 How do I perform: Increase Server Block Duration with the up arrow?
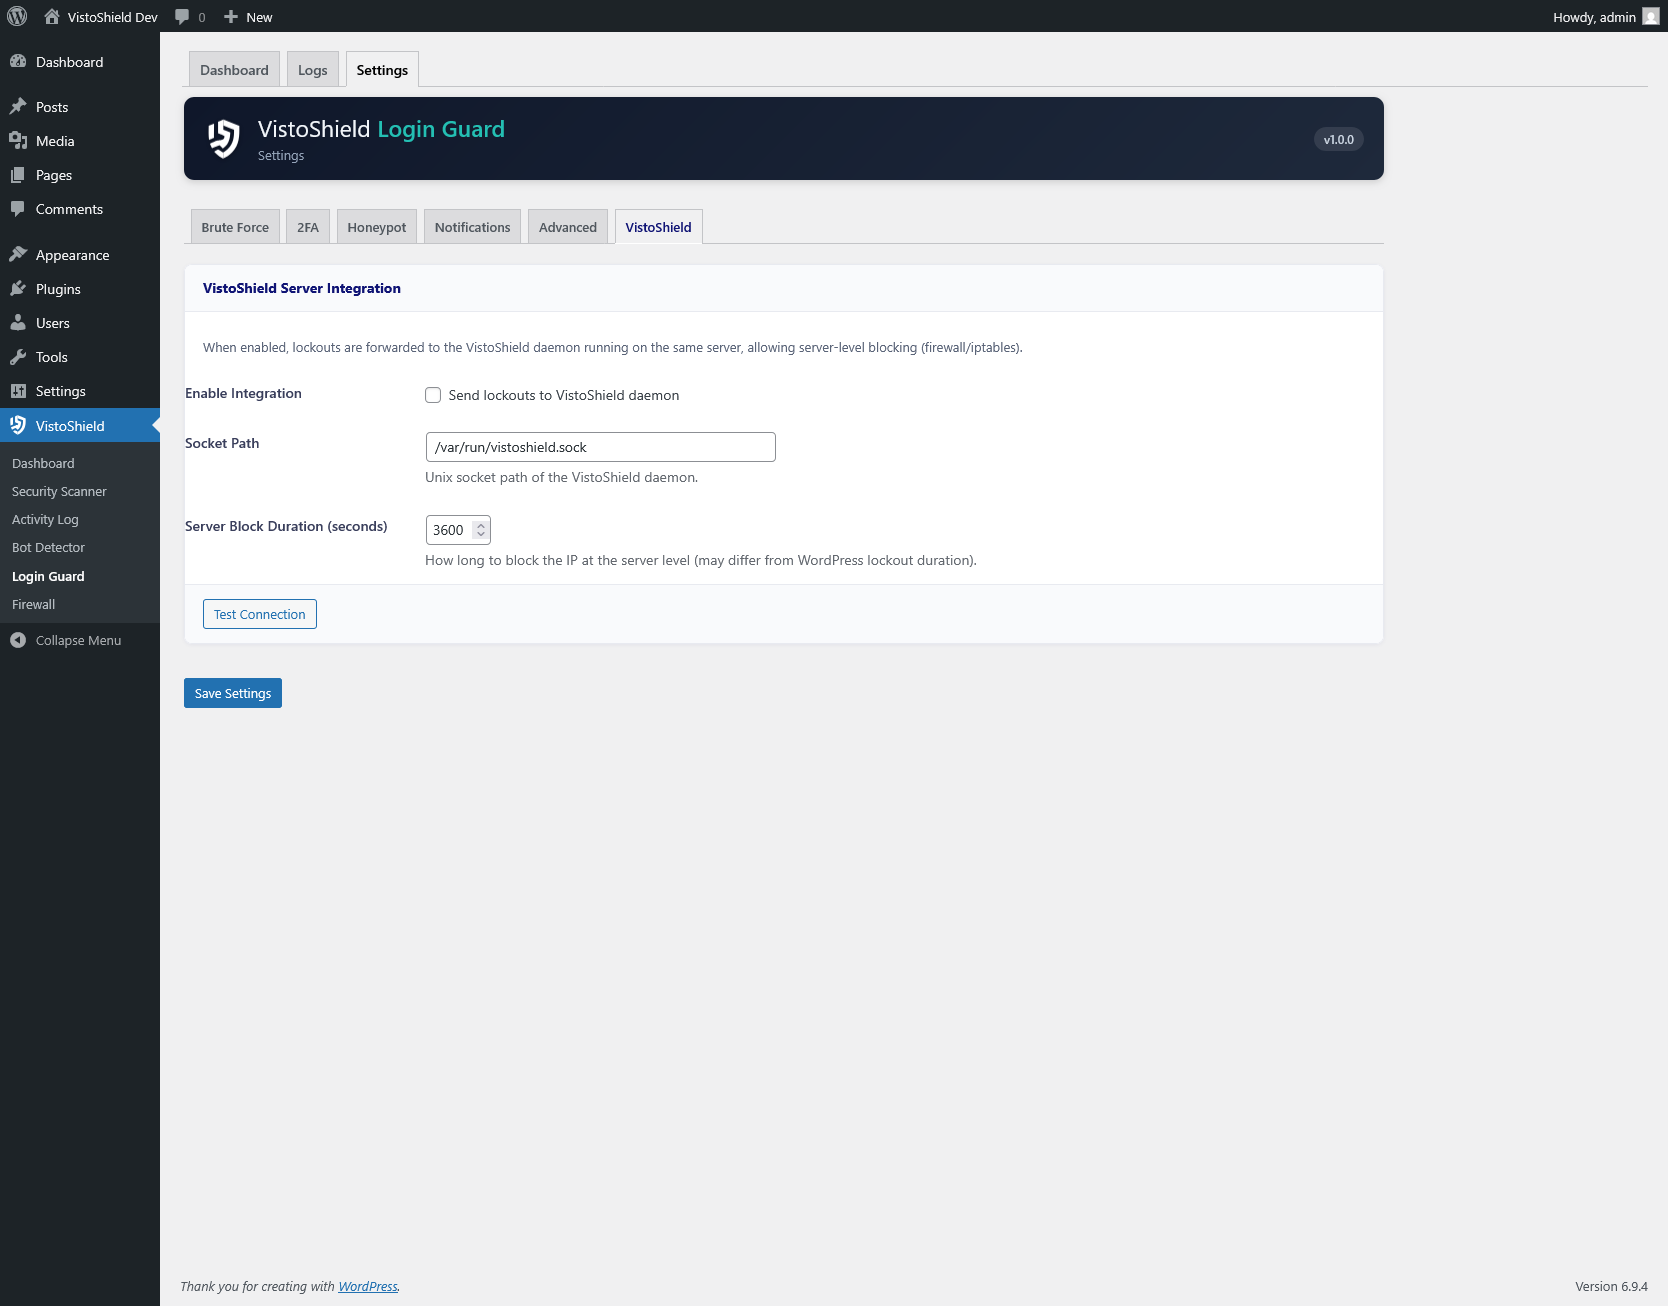(481, 524)
